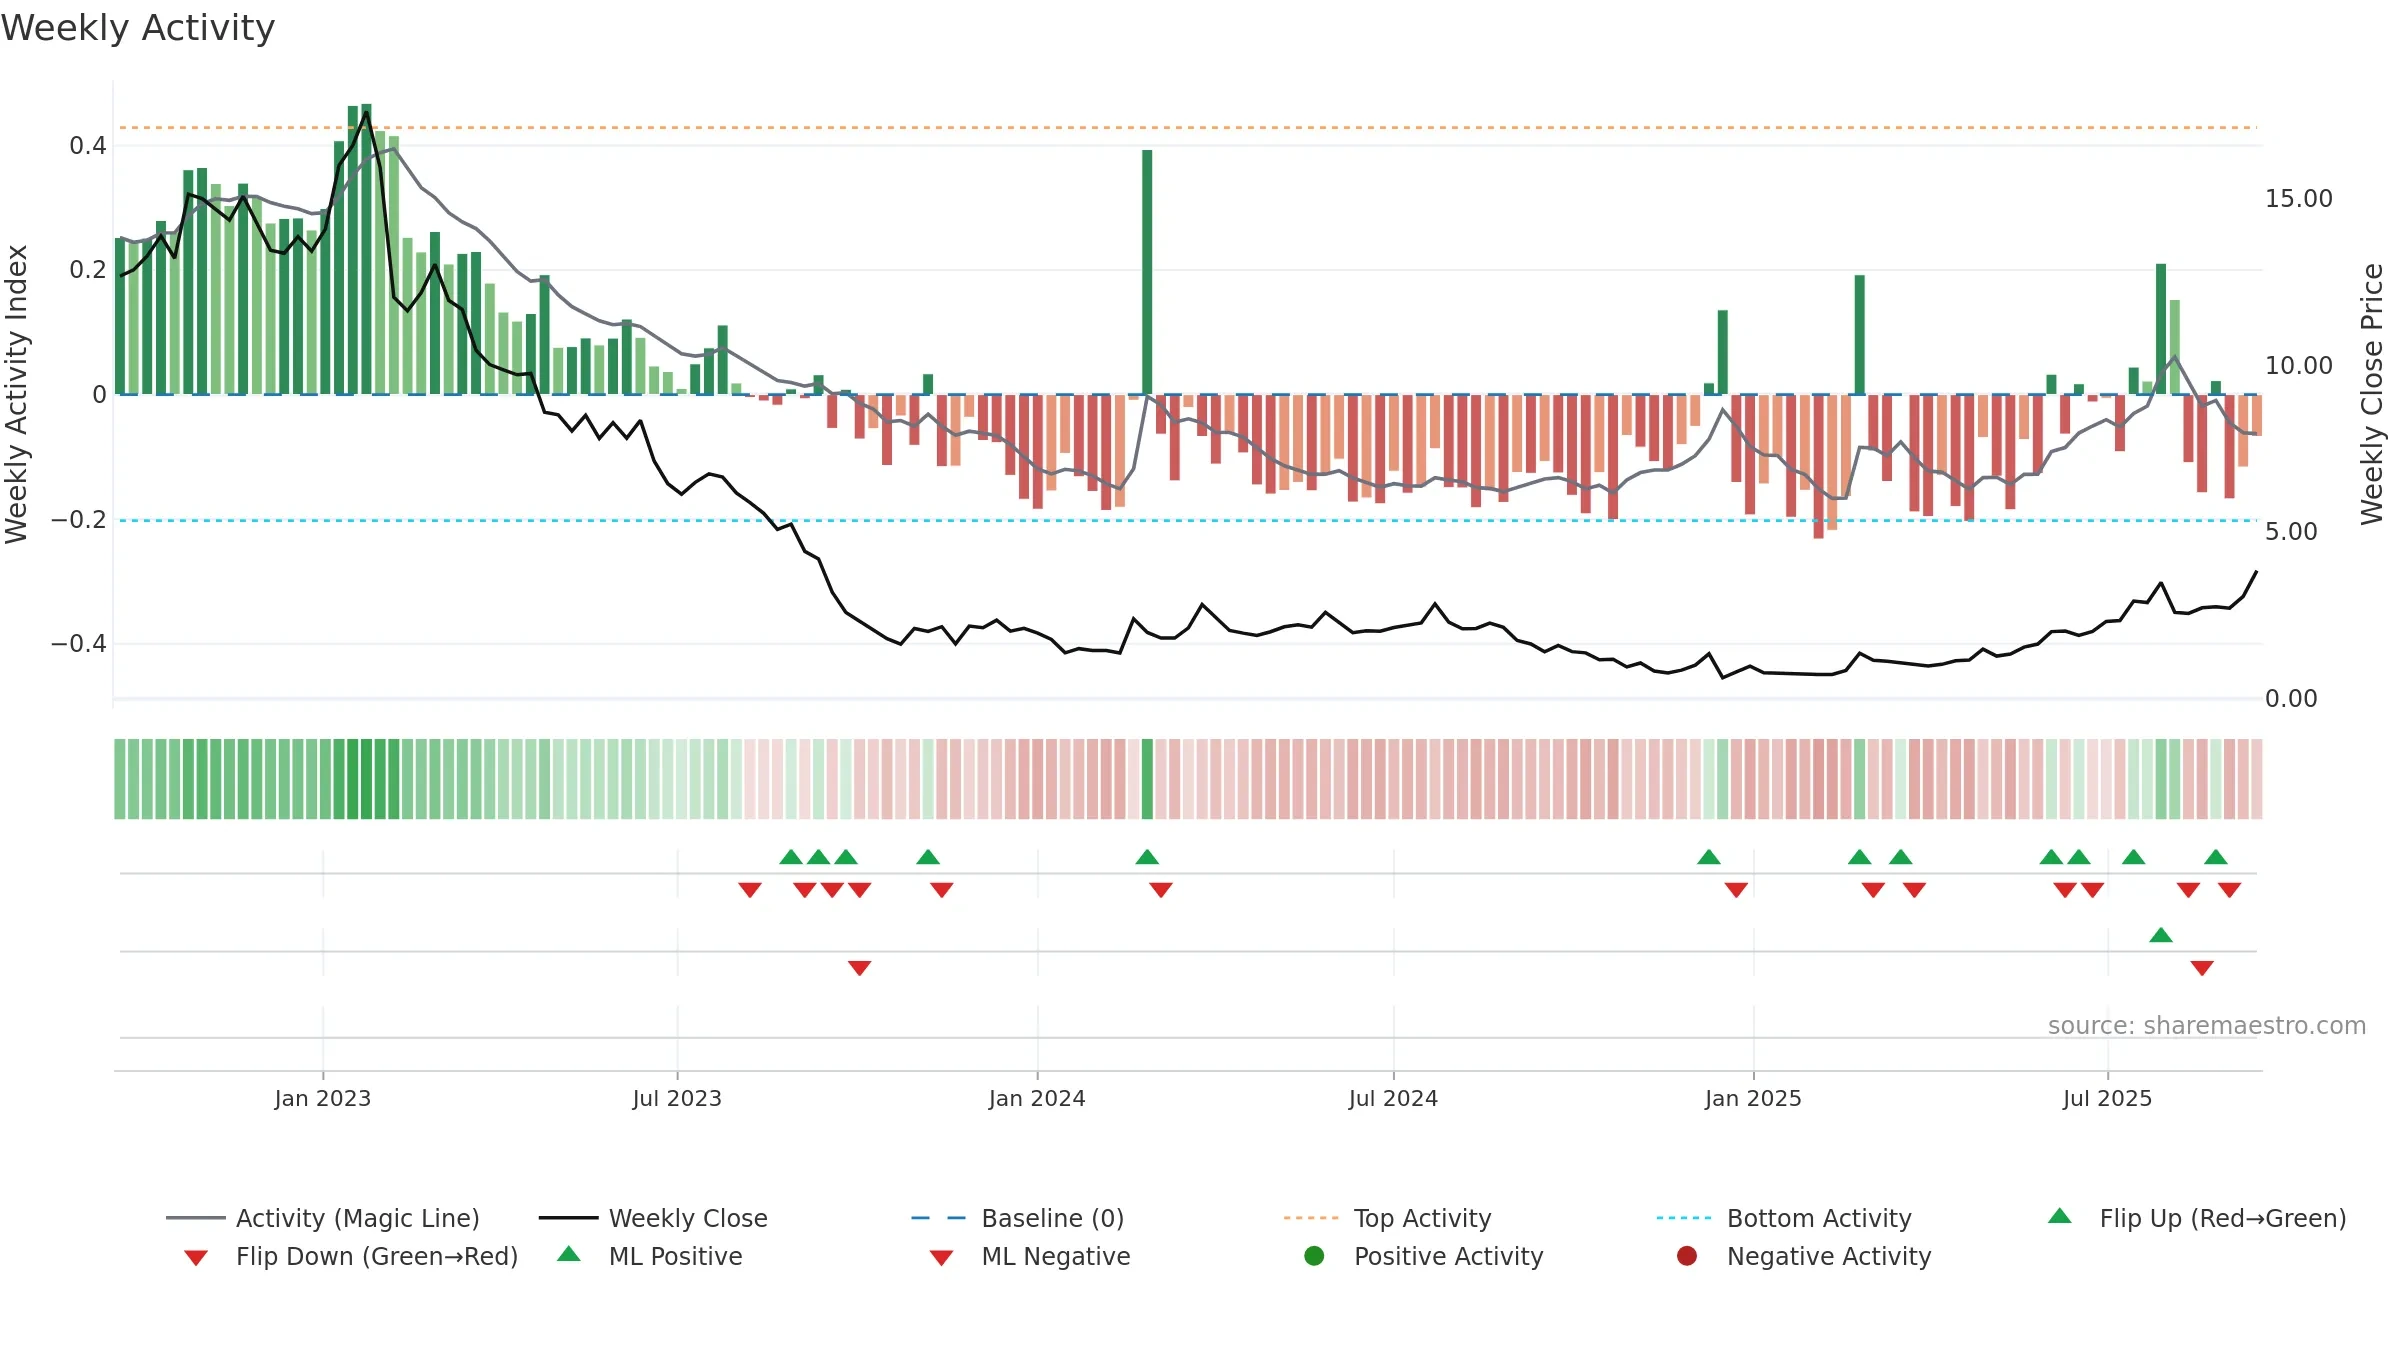
Task: Click the 0.4 tick on the left axis
Action: (x=88, y=146)
